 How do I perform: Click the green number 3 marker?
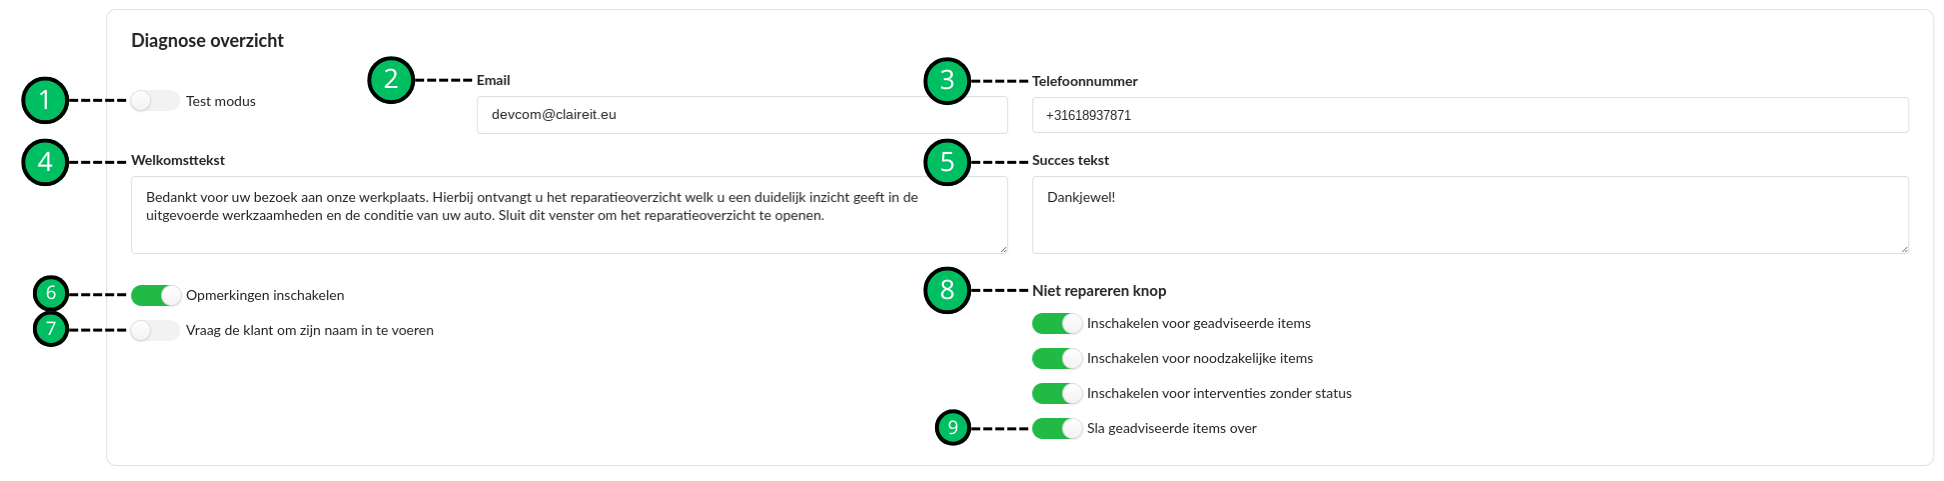click(947, 81)
